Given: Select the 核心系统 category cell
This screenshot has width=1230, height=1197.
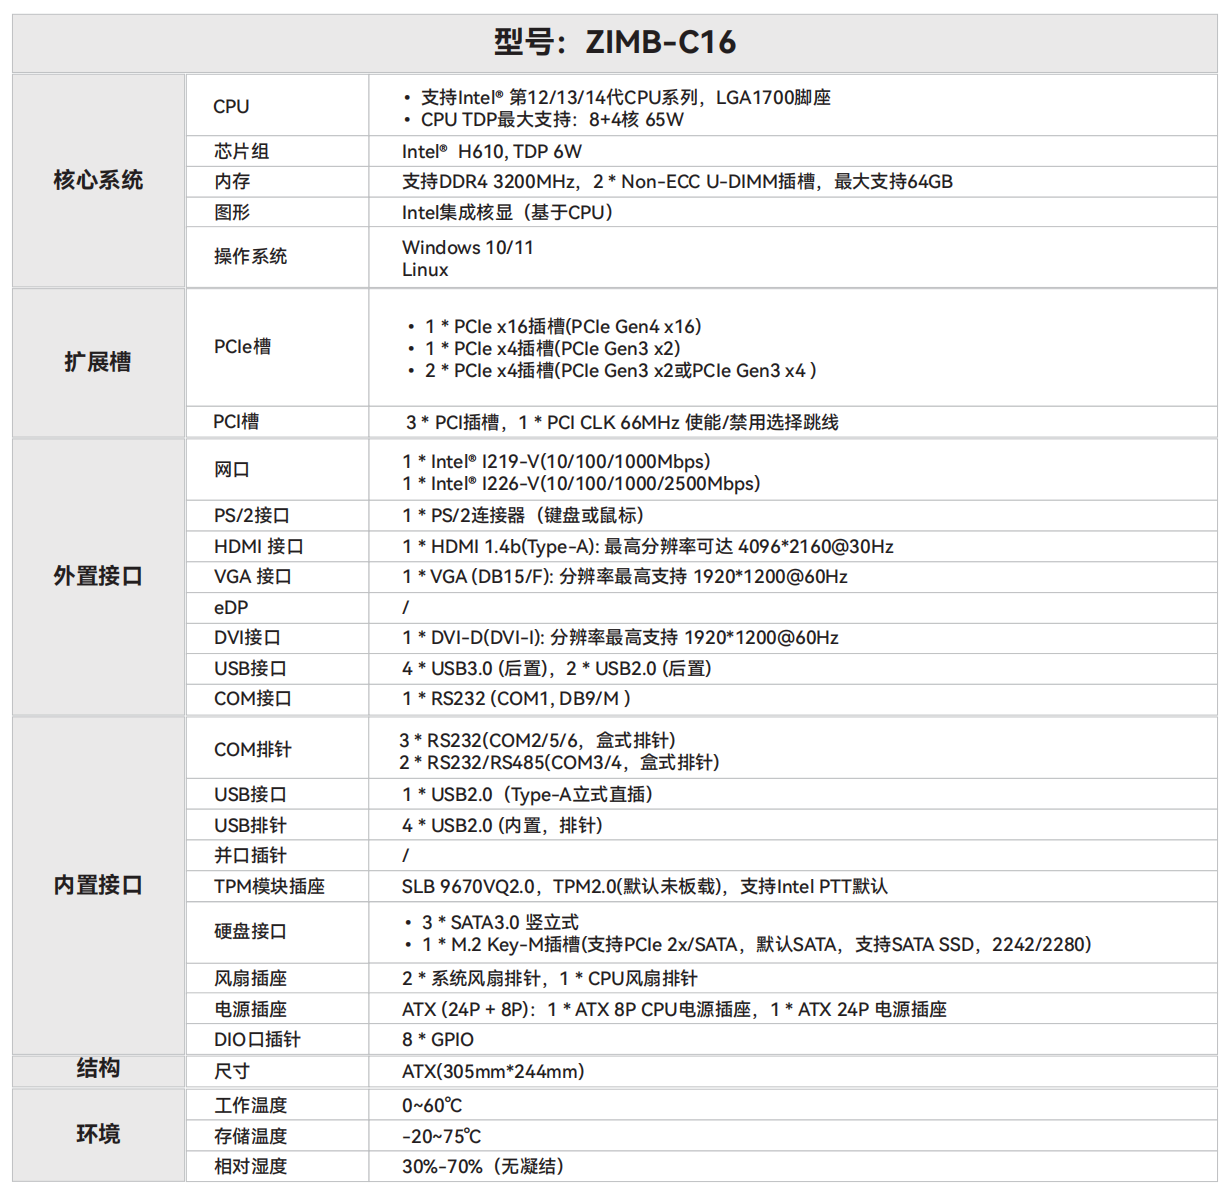Looking at the screenshot, I should point(98,180).
